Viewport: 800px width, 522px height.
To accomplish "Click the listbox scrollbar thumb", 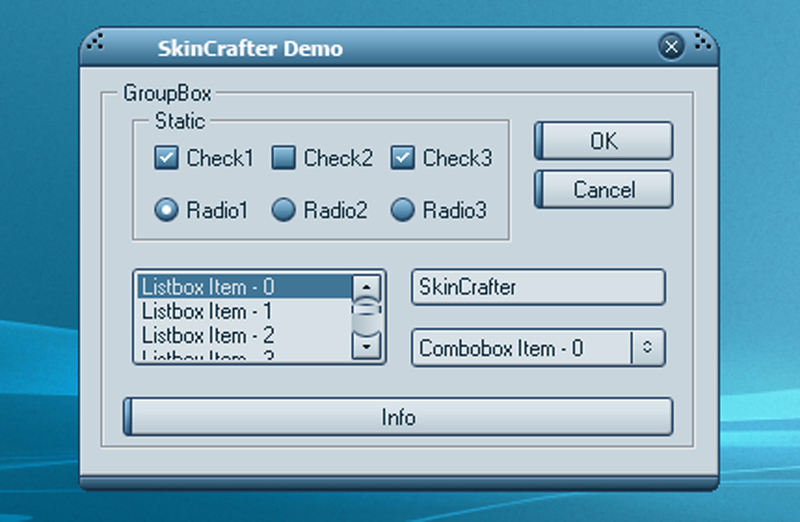I will click(369, 314).
